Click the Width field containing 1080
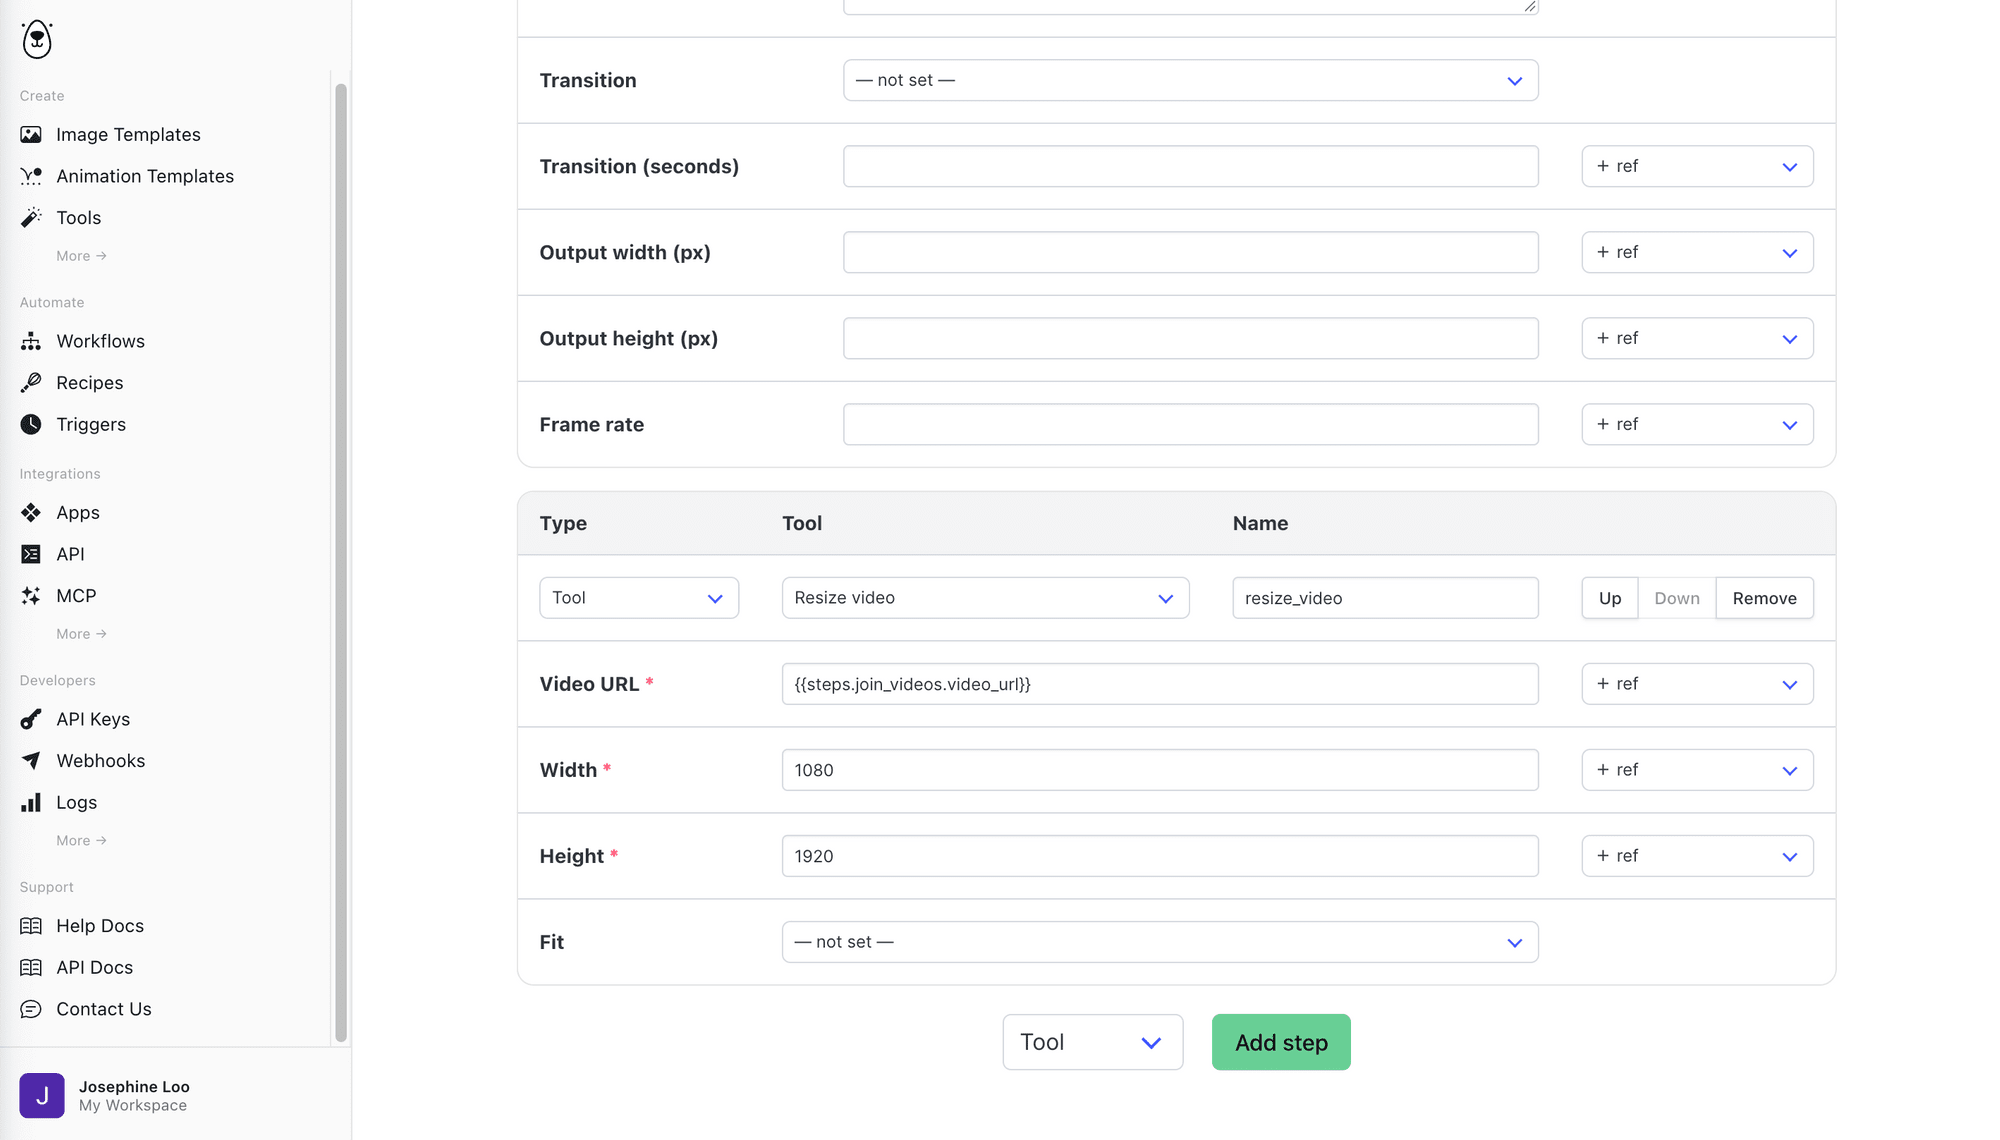 point(1160,770)
